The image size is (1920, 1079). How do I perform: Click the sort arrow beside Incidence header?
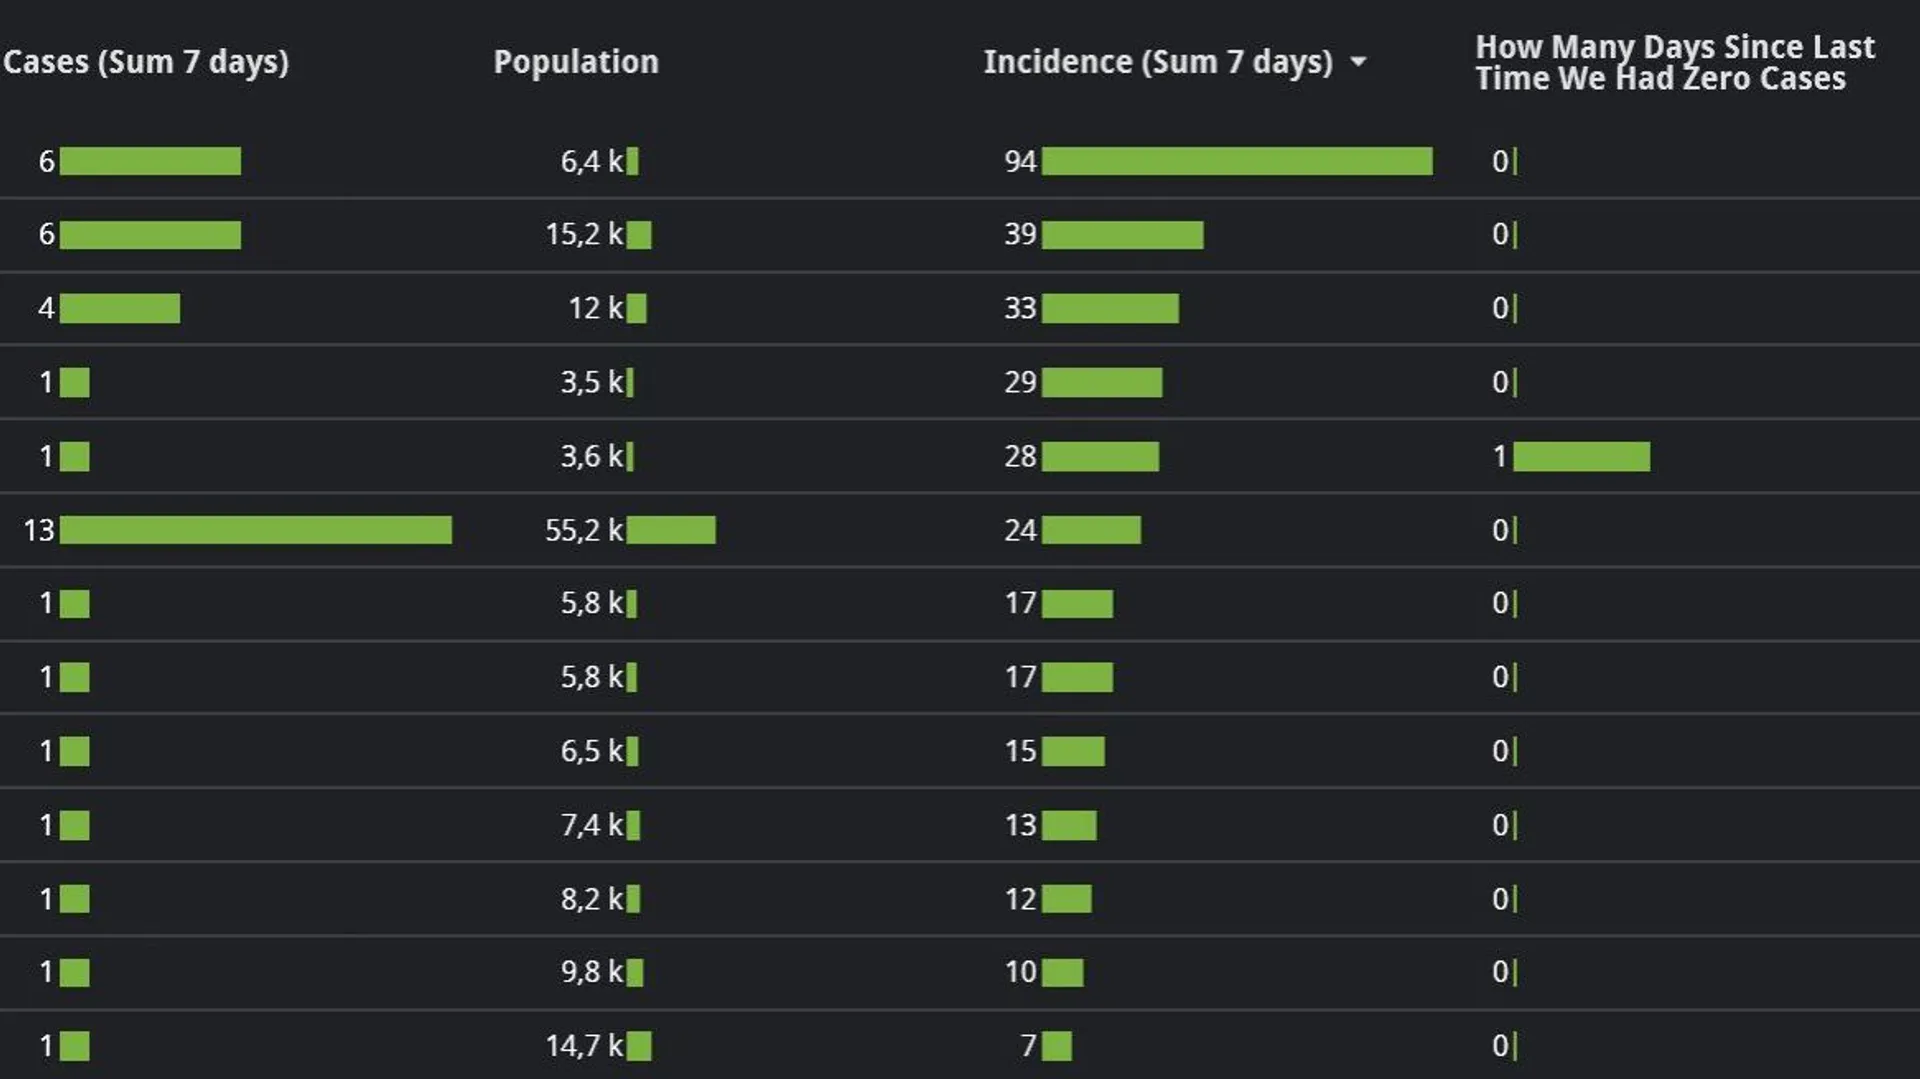[1358, 62]
